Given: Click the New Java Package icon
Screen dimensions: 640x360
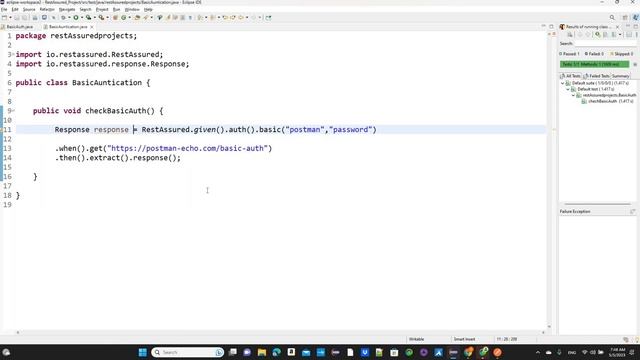Looking at the screenshot, I should (x=115, y=18).
